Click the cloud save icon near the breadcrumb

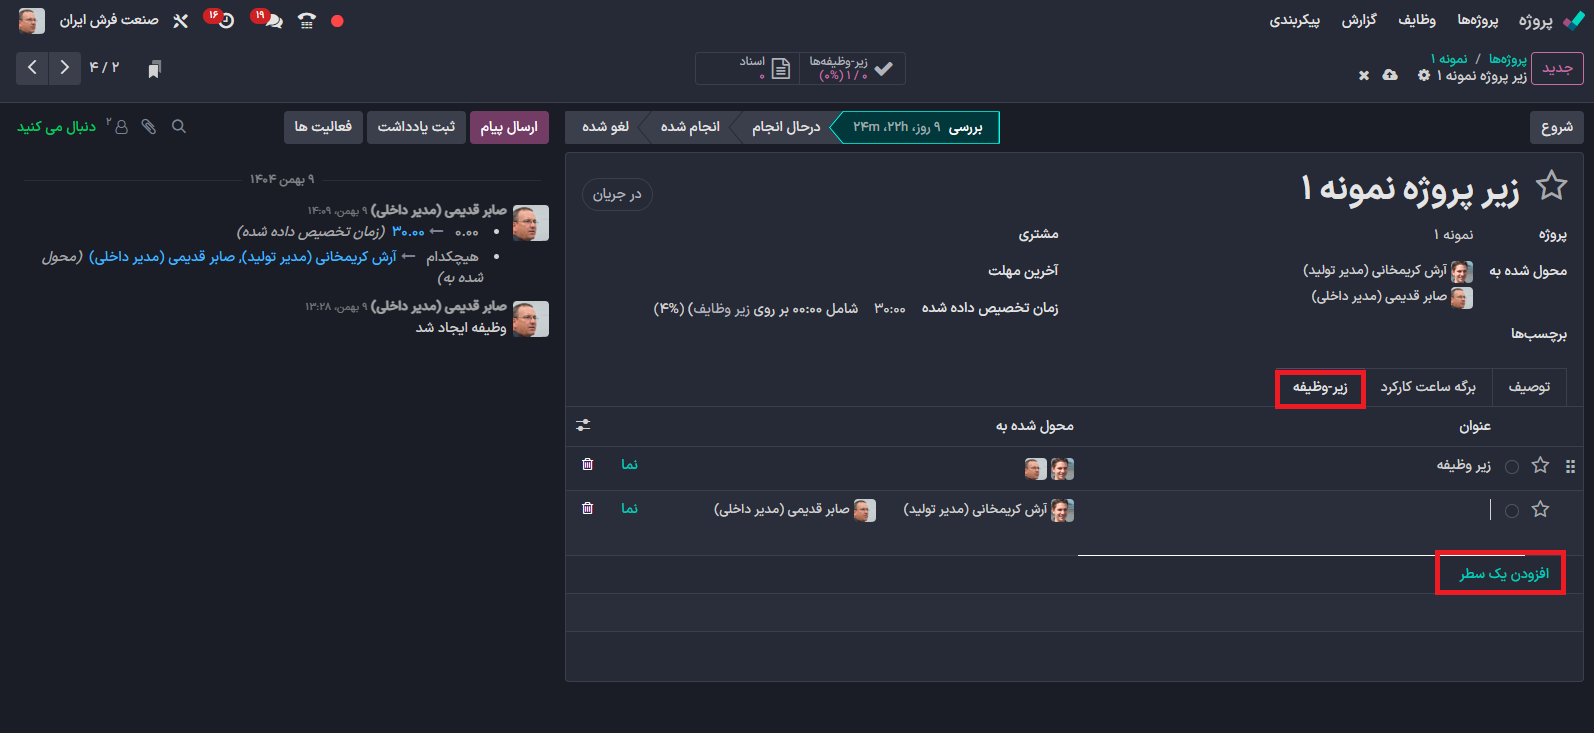pyautogui.click(x=1390, y=76)
